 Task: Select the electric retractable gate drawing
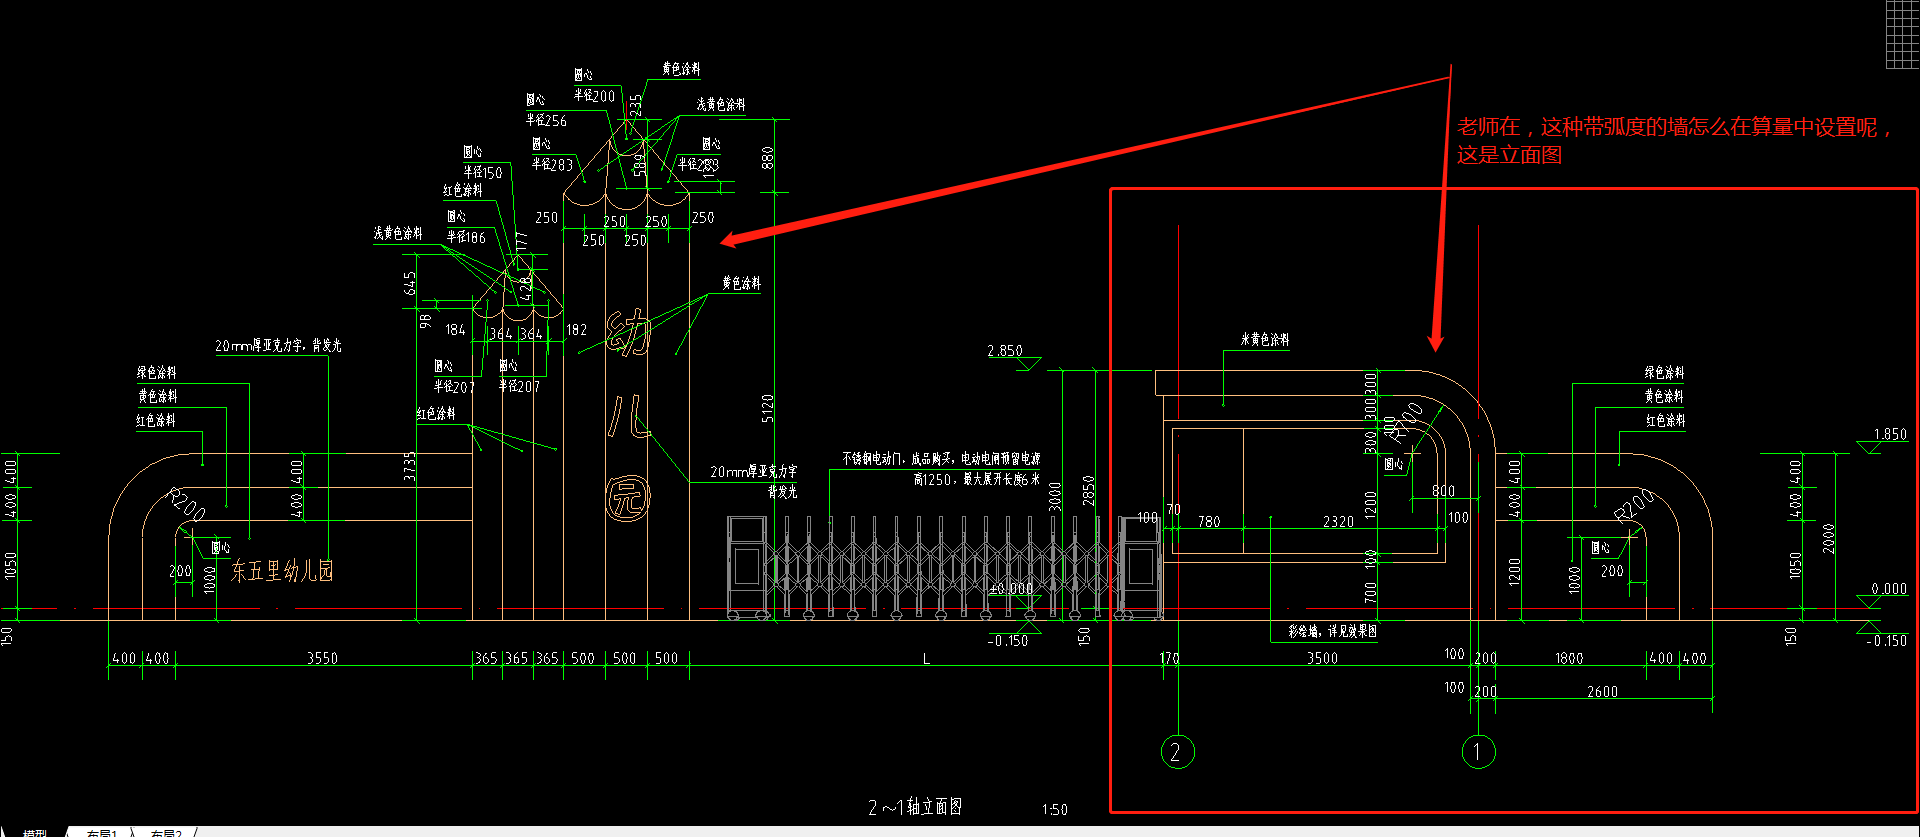coord(945,568)
